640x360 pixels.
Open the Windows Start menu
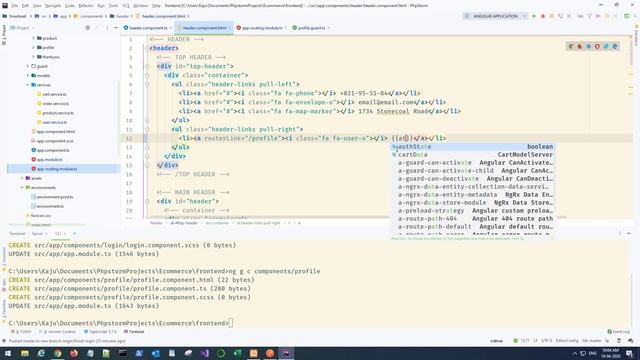8,353
